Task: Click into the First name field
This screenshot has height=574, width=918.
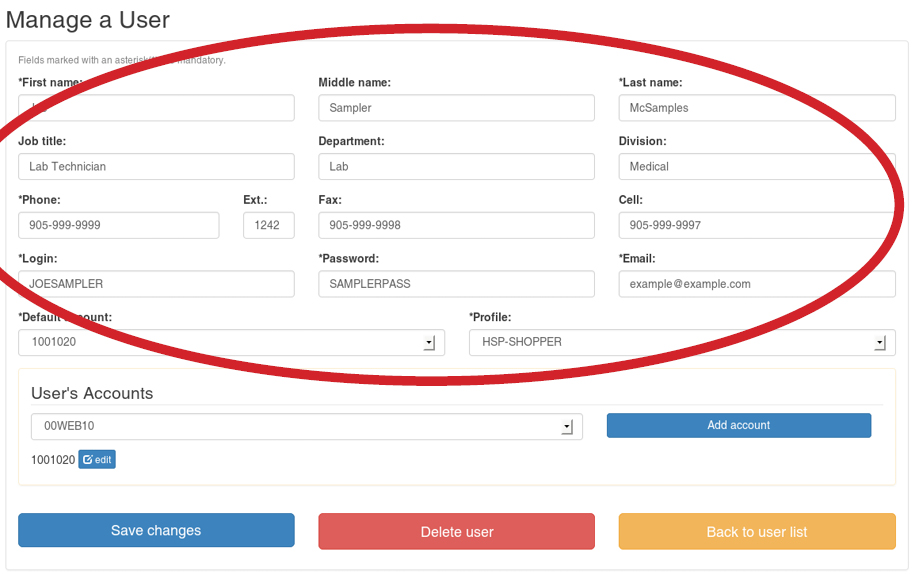Action: click(x=156, y=108)
